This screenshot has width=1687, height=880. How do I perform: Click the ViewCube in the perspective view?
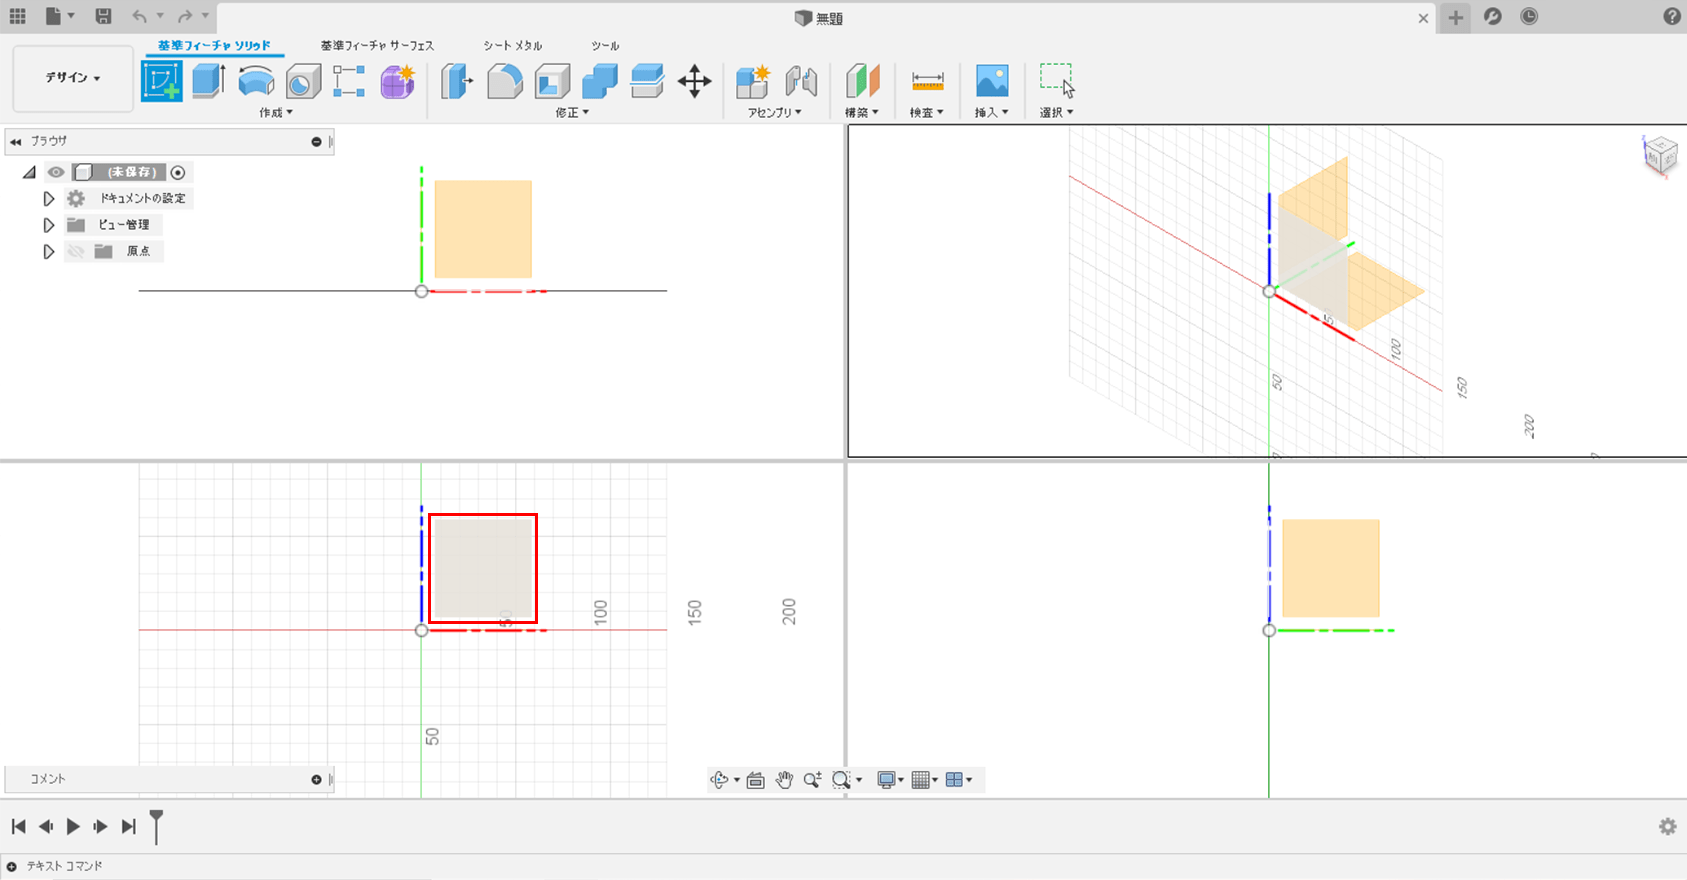tap(1659, 155)
